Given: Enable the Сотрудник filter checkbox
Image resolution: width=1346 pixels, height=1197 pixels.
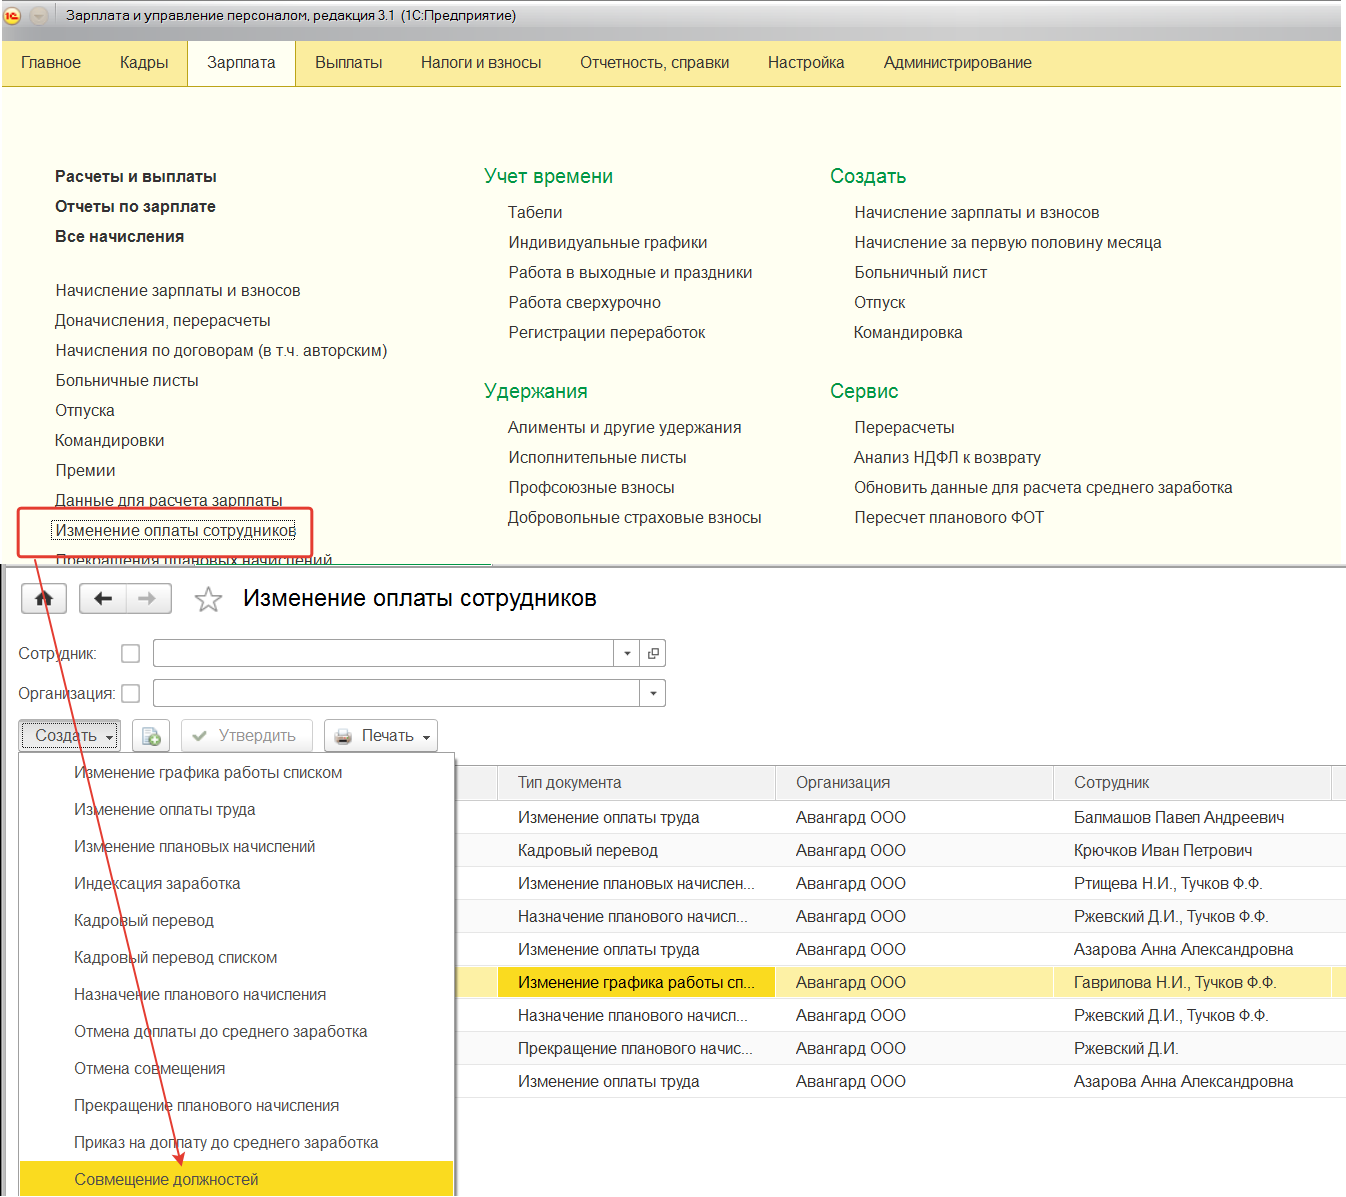Looking at the screenshot, I should pos(130,654).
